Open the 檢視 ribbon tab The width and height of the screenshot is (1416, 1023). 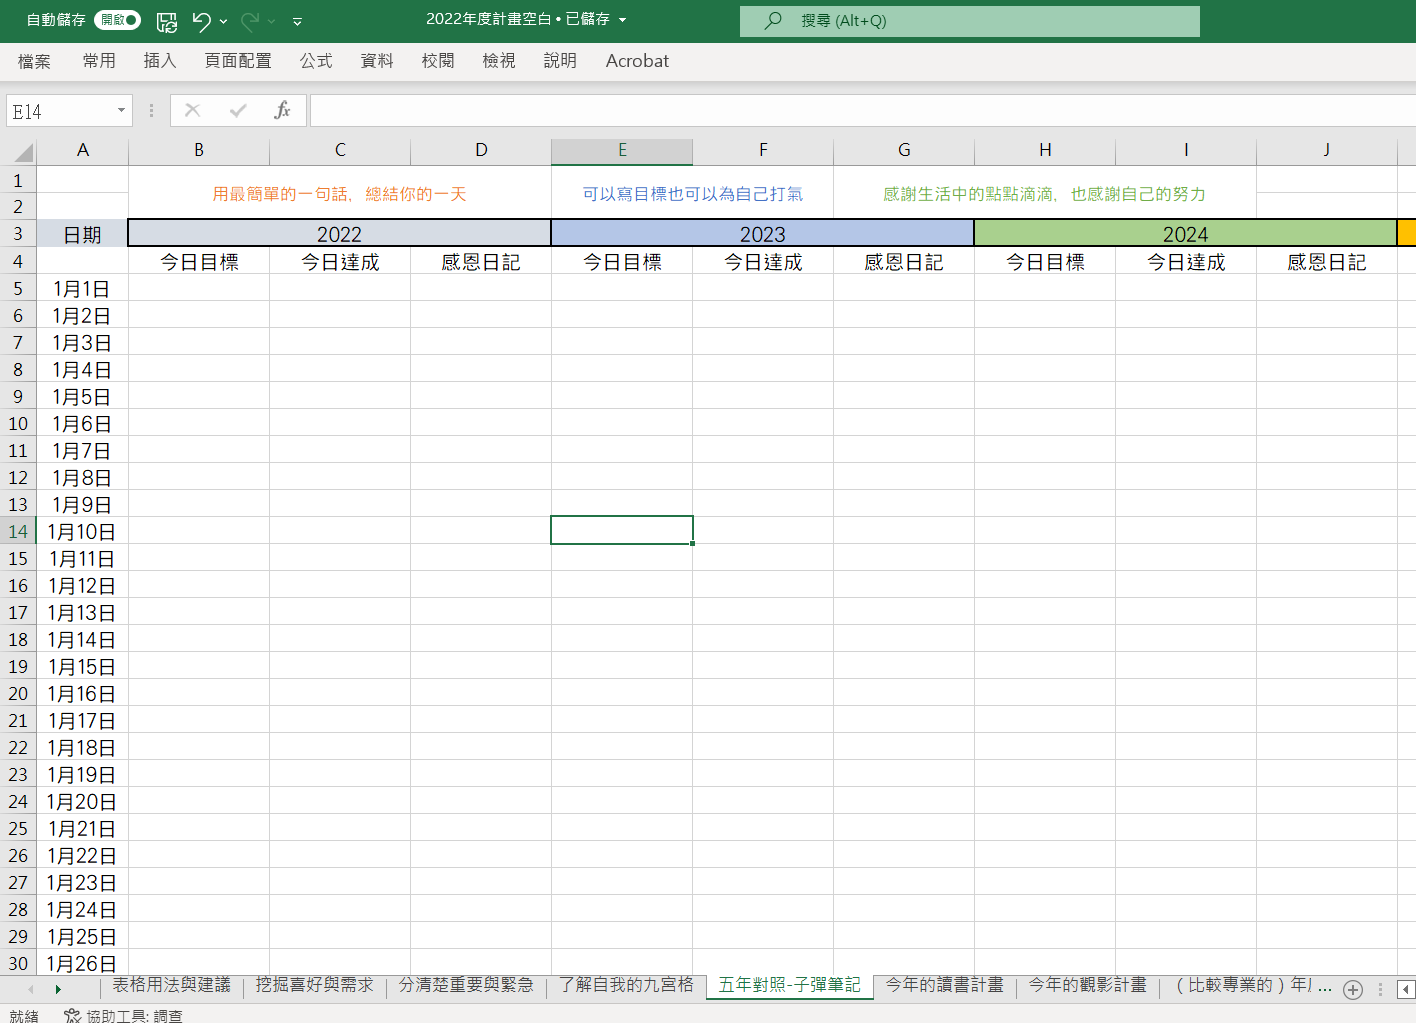tap(499, 61)
